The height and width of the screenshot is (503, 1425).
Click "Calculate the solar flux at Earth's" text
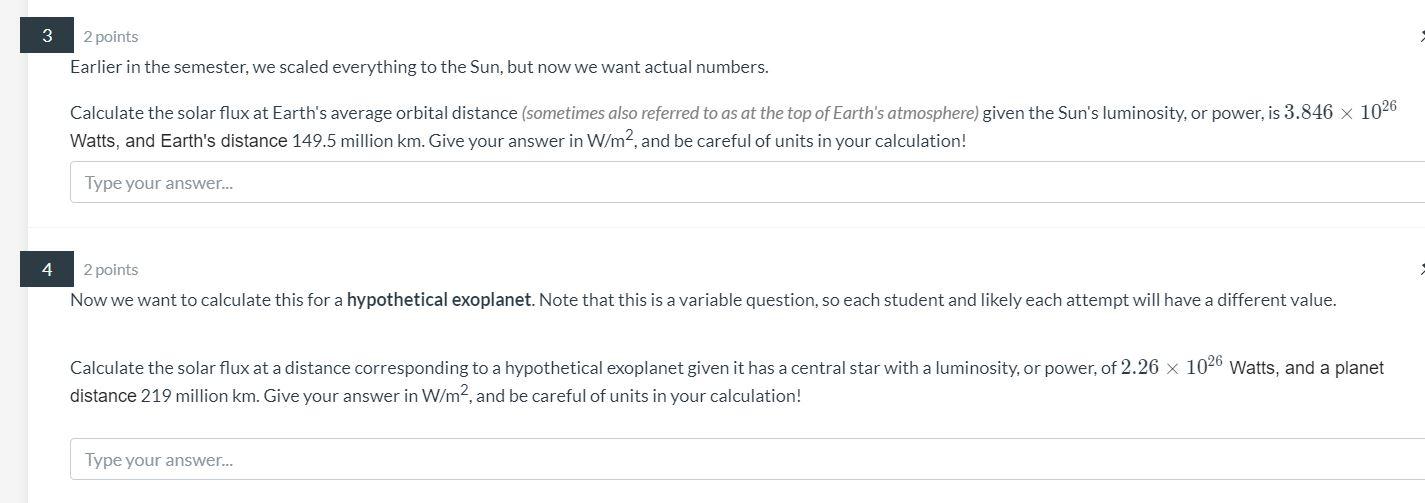point(193,113)
